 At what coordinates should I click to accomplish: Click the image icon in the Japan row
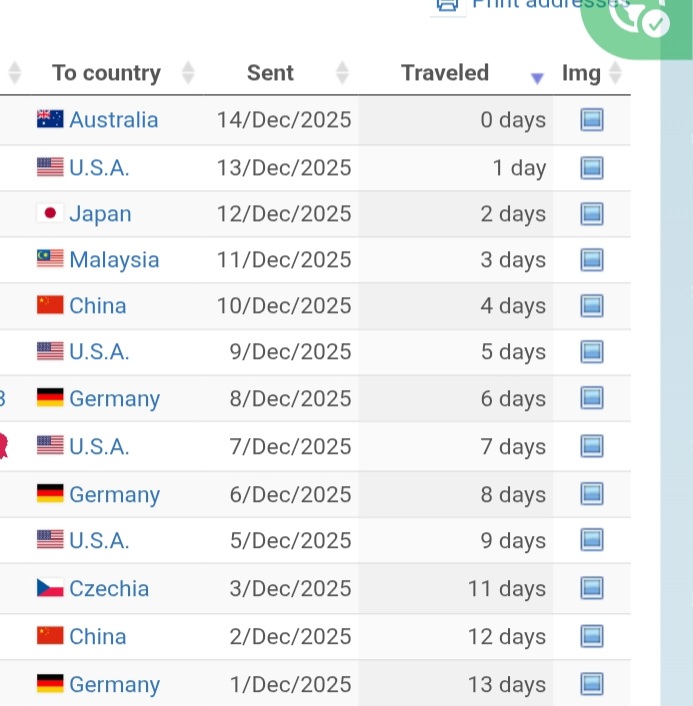[x=592, y=214]
